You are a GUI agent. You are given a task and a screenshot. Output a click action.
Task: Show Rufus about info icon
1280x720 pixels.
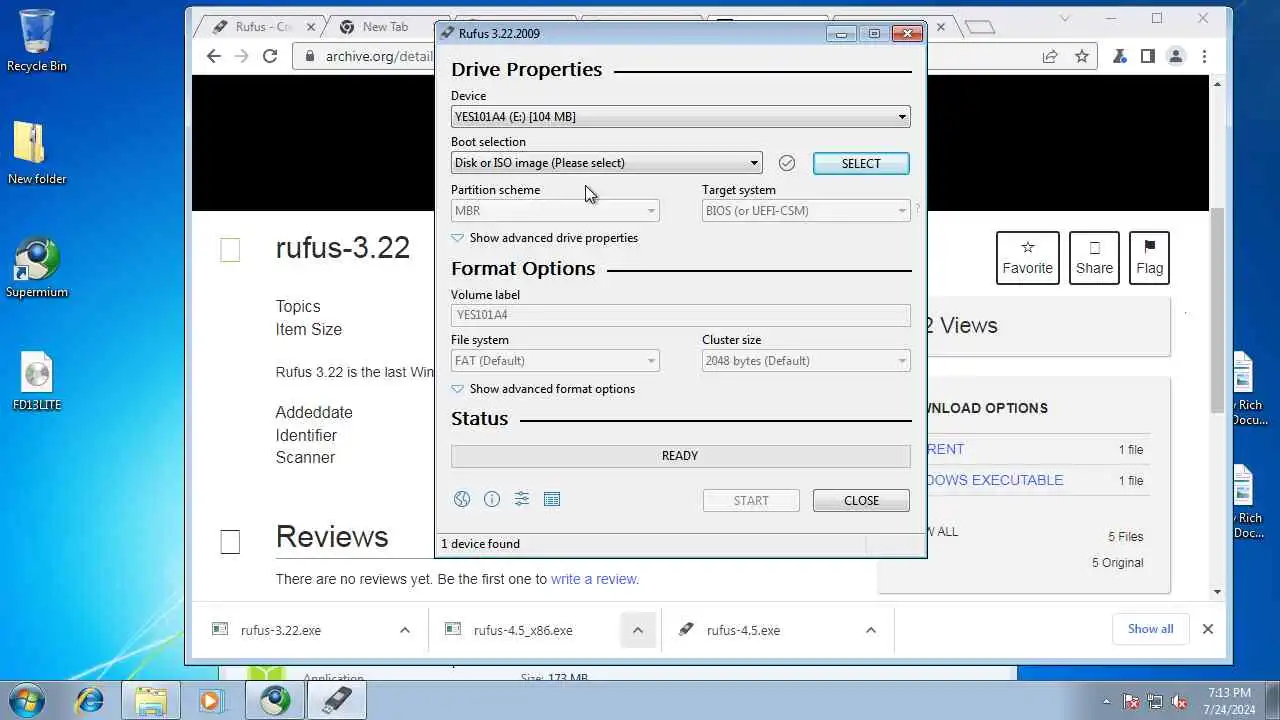click(492, 499)
